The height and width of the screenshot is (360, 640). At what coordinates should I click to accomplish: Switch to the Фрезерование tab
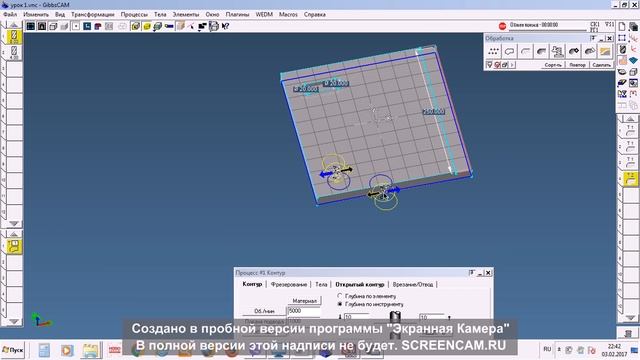click(x=289, y=284)
